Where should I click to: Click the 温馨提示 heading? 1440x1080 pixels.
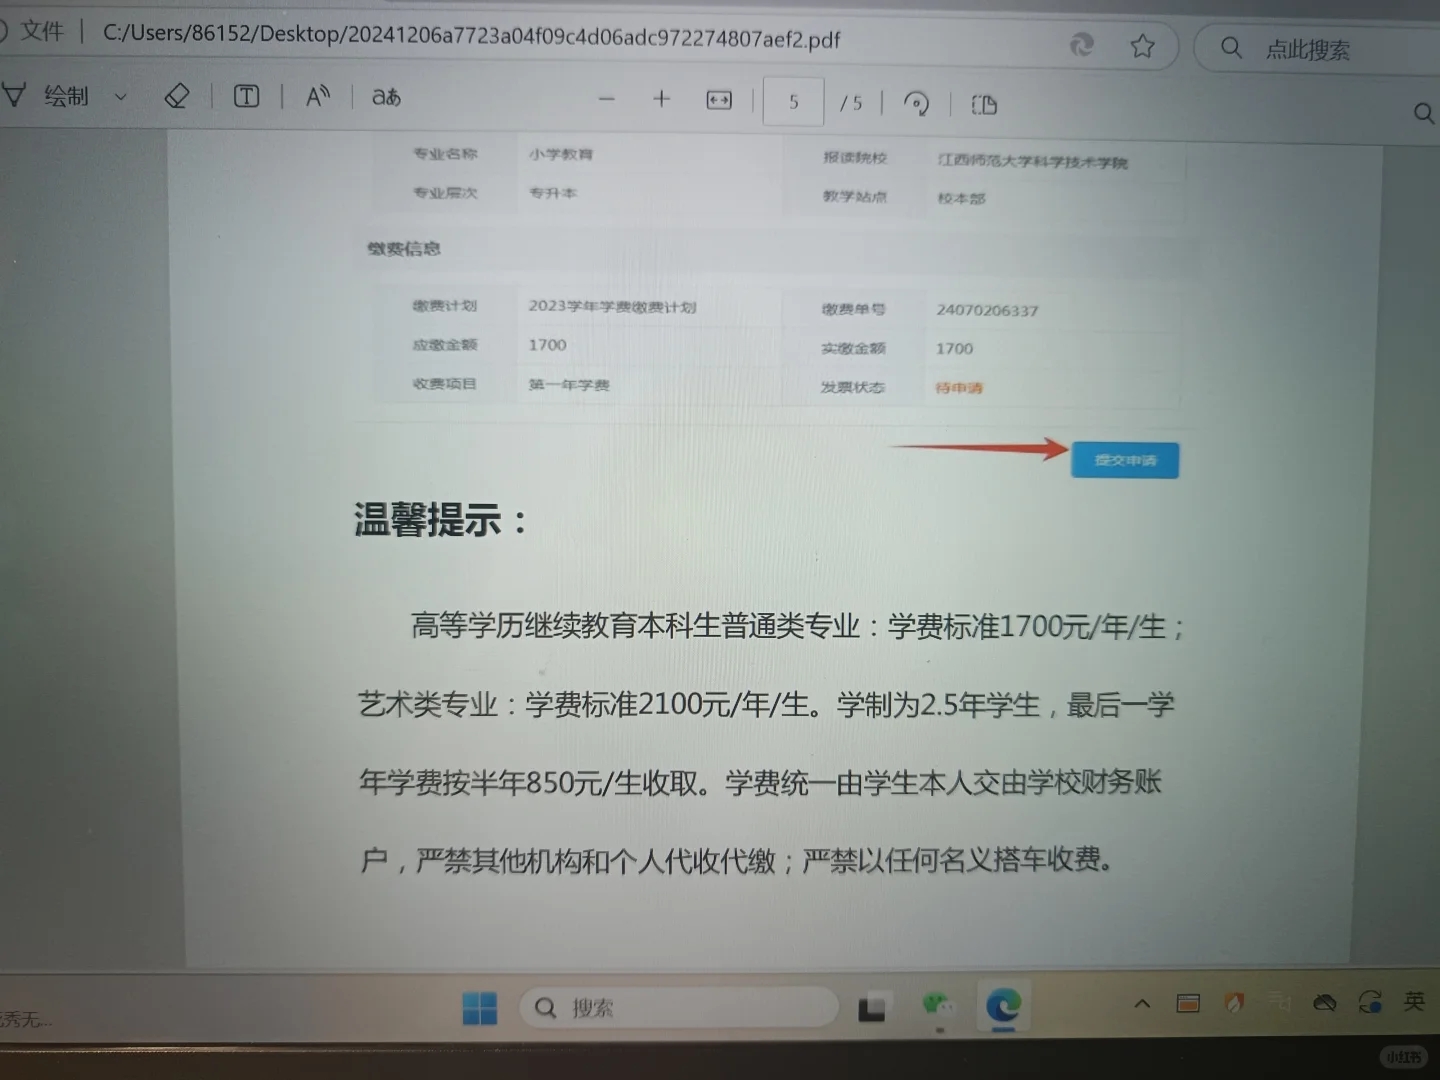coord(440,520)
